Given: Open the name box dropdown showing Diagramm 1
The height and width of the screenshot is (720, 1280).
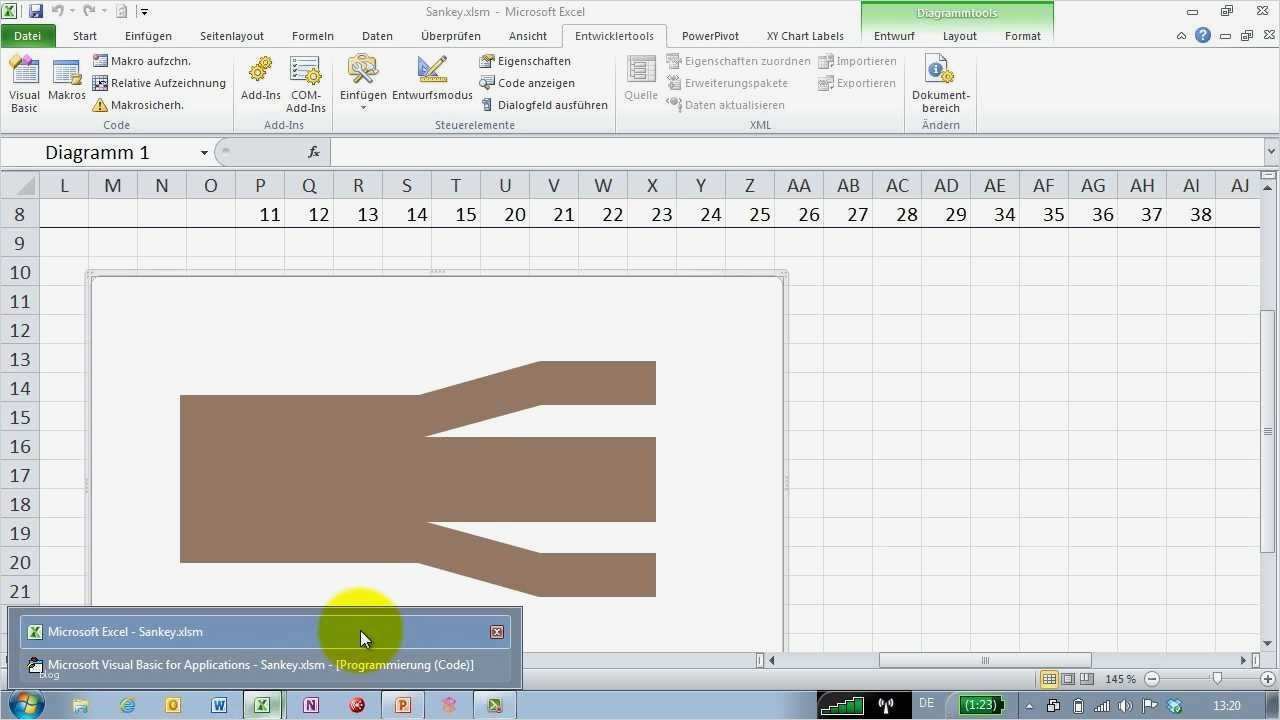Looking at the screenshot, I should pos(203,152).
